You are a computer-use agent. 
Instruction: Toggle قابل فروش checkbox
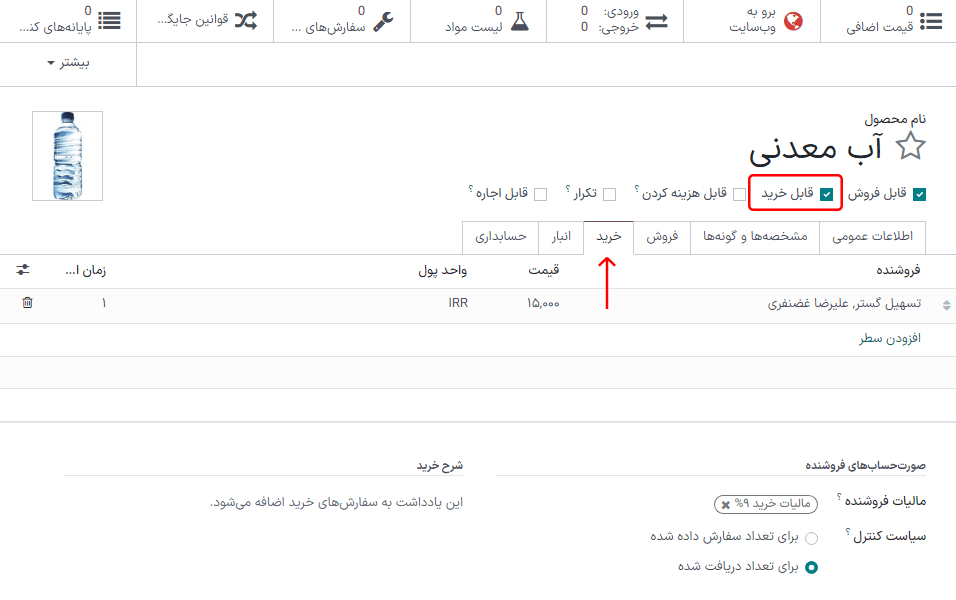[919, 194]
